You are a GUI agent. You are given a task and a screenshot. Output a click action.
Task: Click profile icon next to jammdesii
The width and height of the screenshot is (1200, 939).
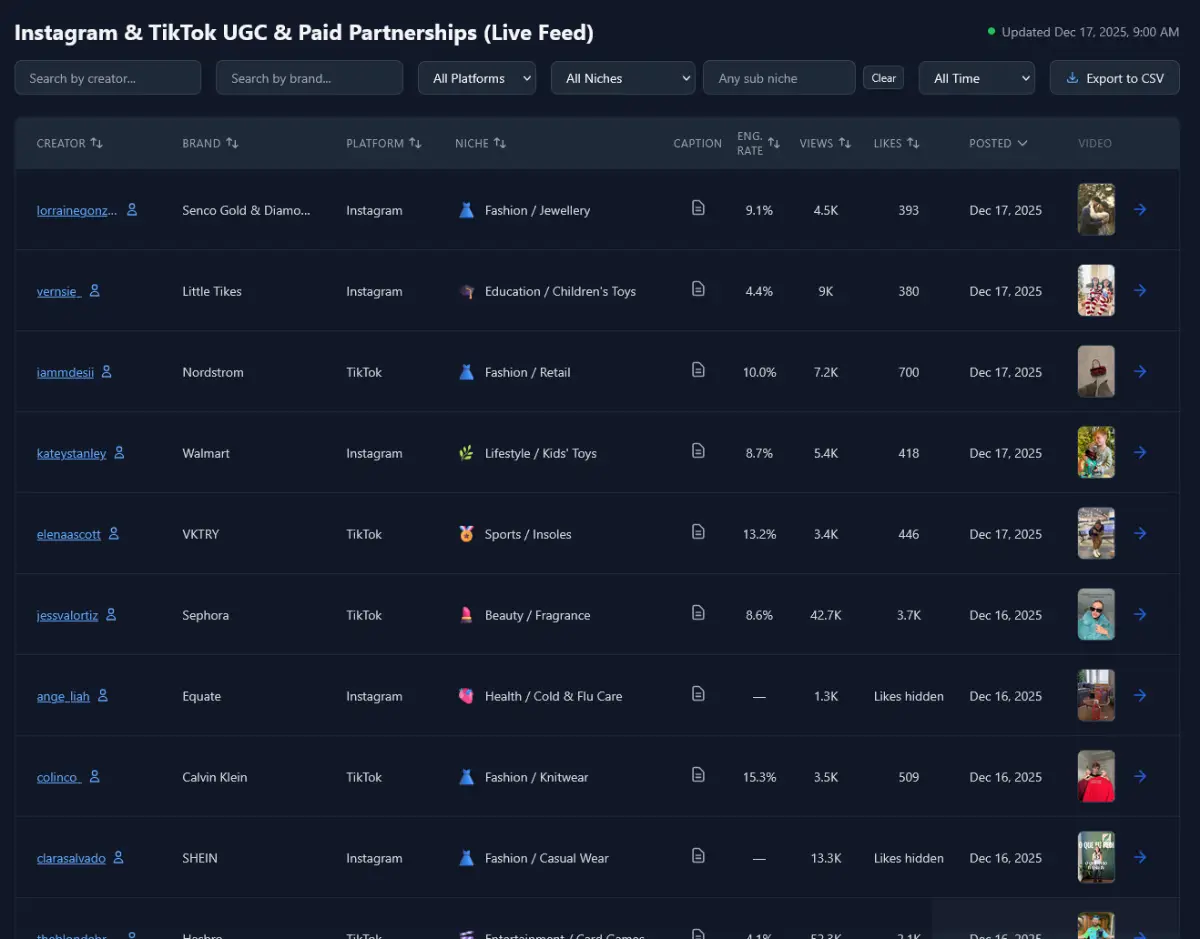point(107,372)
